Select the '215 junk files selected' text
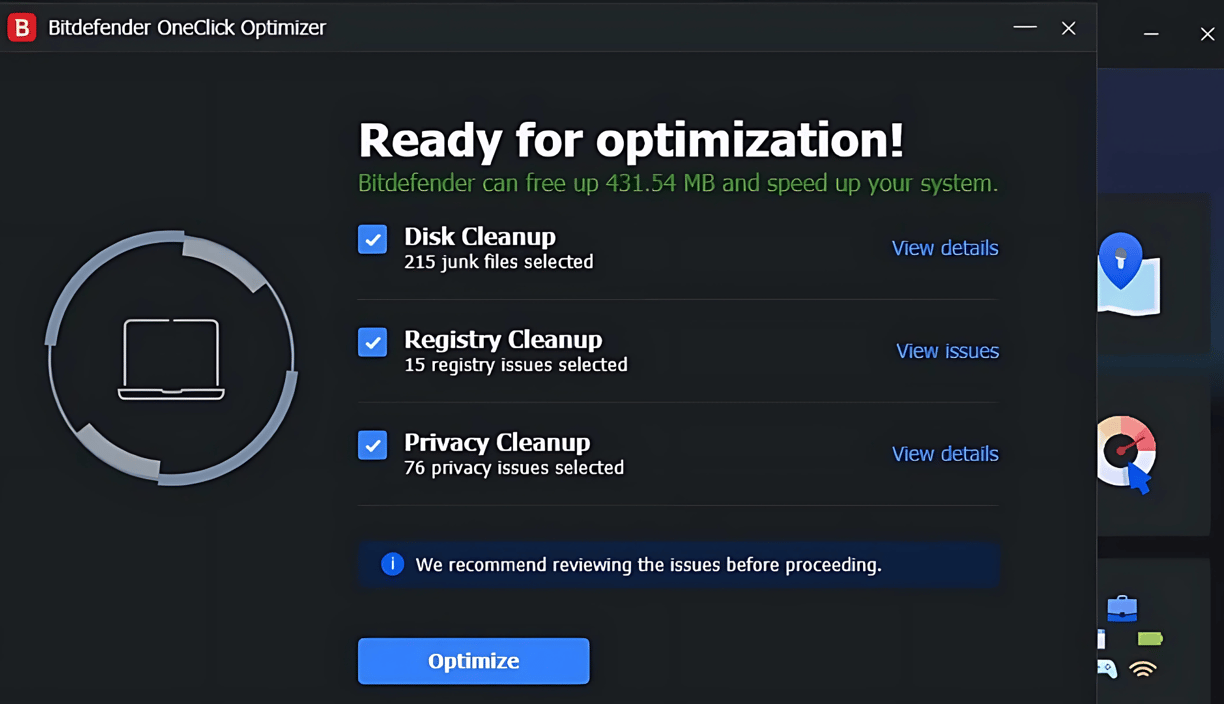 (498, 262)
